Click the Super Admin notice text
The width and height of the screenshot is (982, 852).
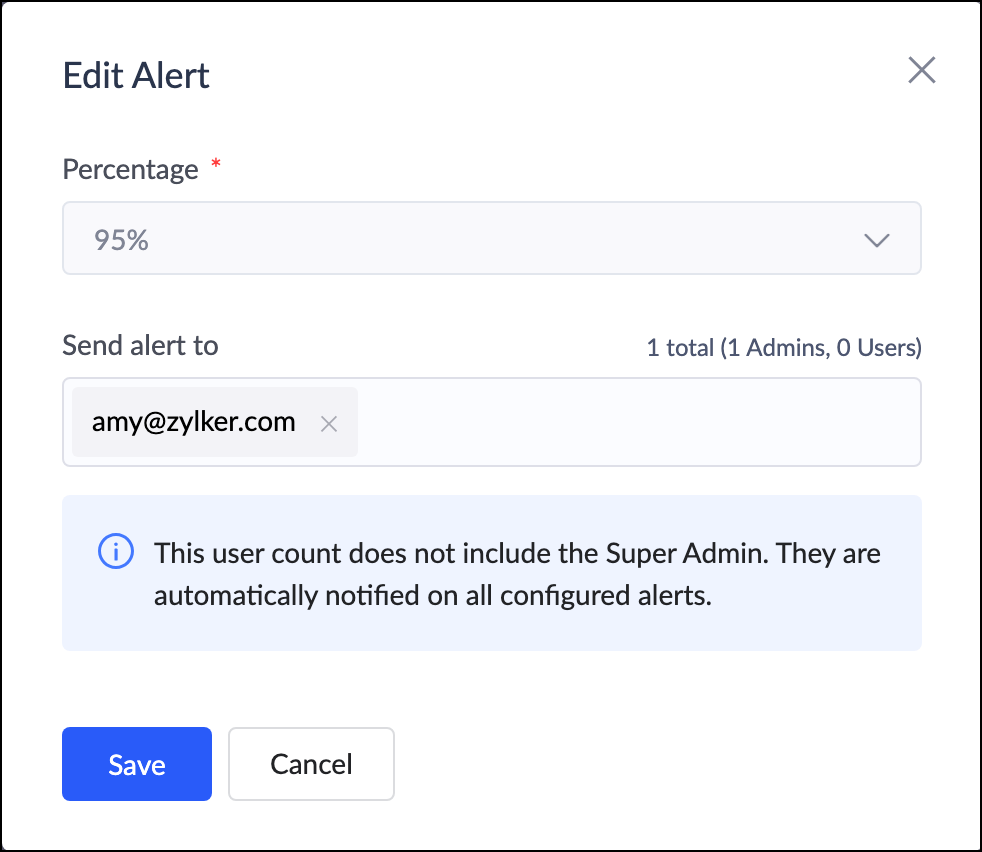click(x=516, y=553)
